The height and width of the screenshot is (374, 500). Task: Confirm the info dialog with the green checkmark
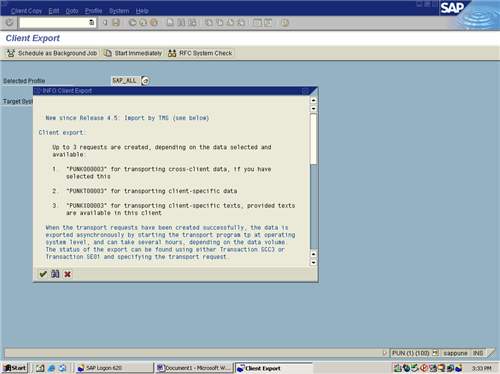(x=43, y=274)
